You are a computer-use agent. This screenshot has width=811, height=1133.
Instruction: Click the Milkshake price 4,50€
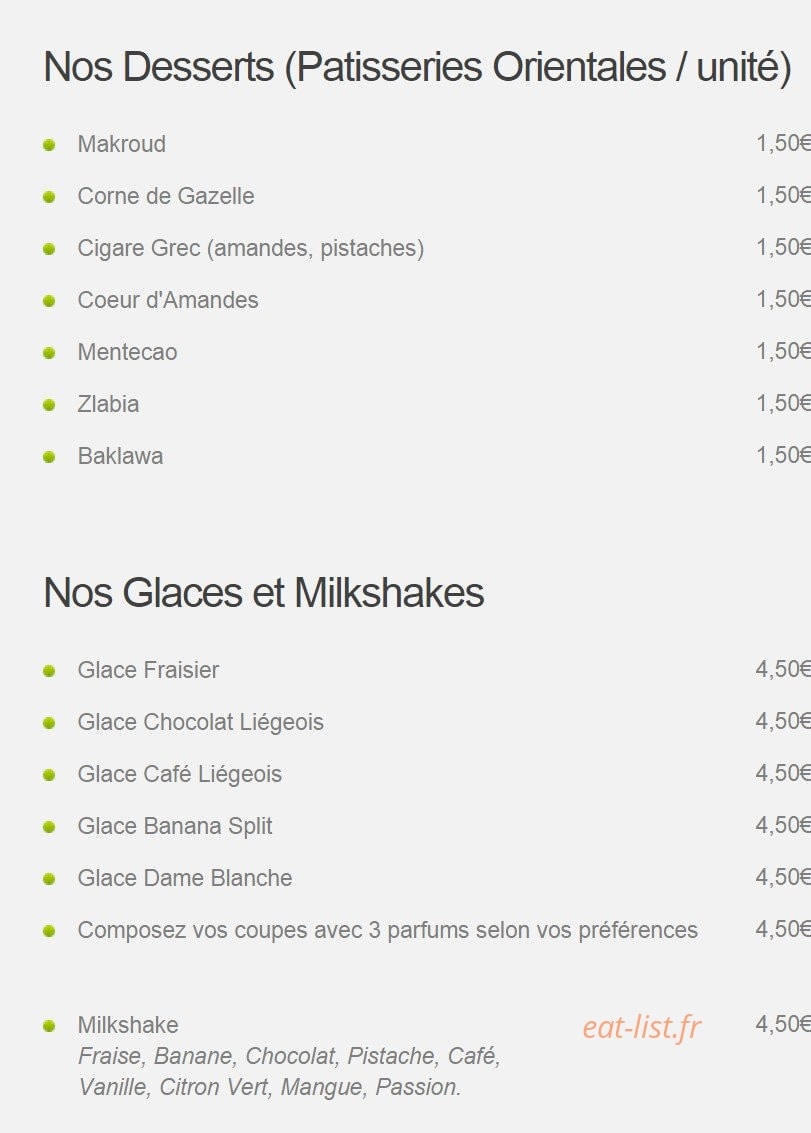(x=783, y=1024)
